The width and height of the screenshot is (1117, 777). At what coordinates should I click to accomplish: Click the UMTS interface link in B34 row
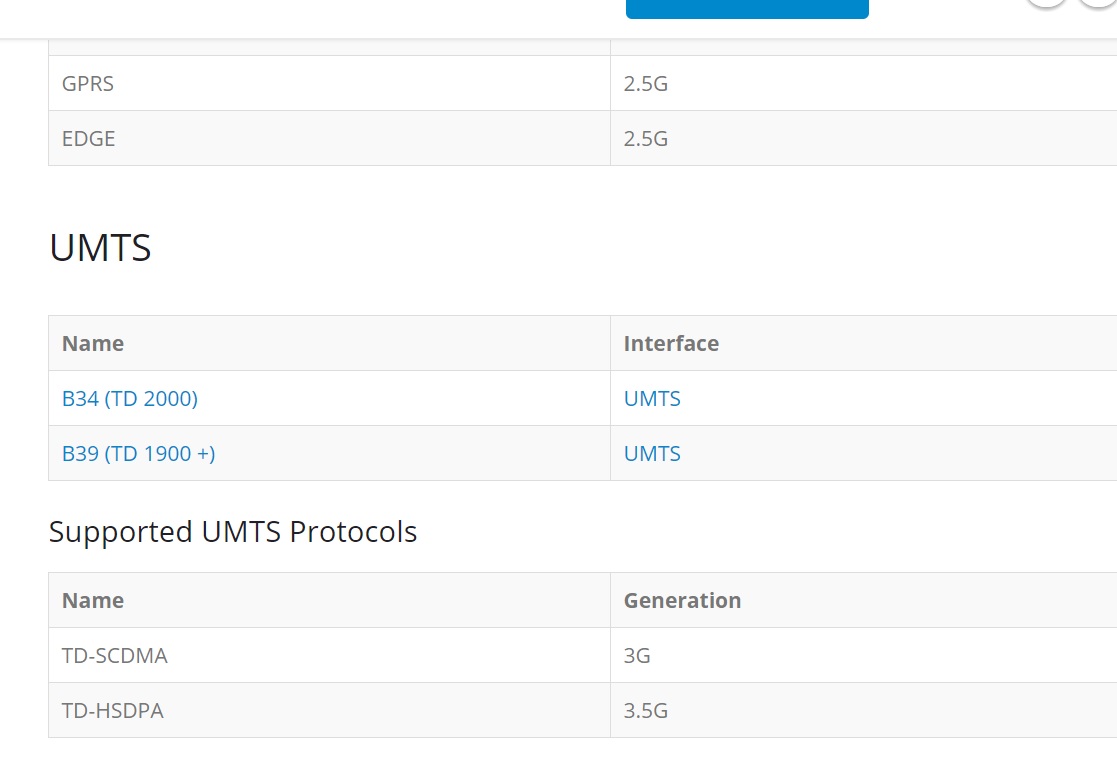pyautogui.click(x=652, y=399)
